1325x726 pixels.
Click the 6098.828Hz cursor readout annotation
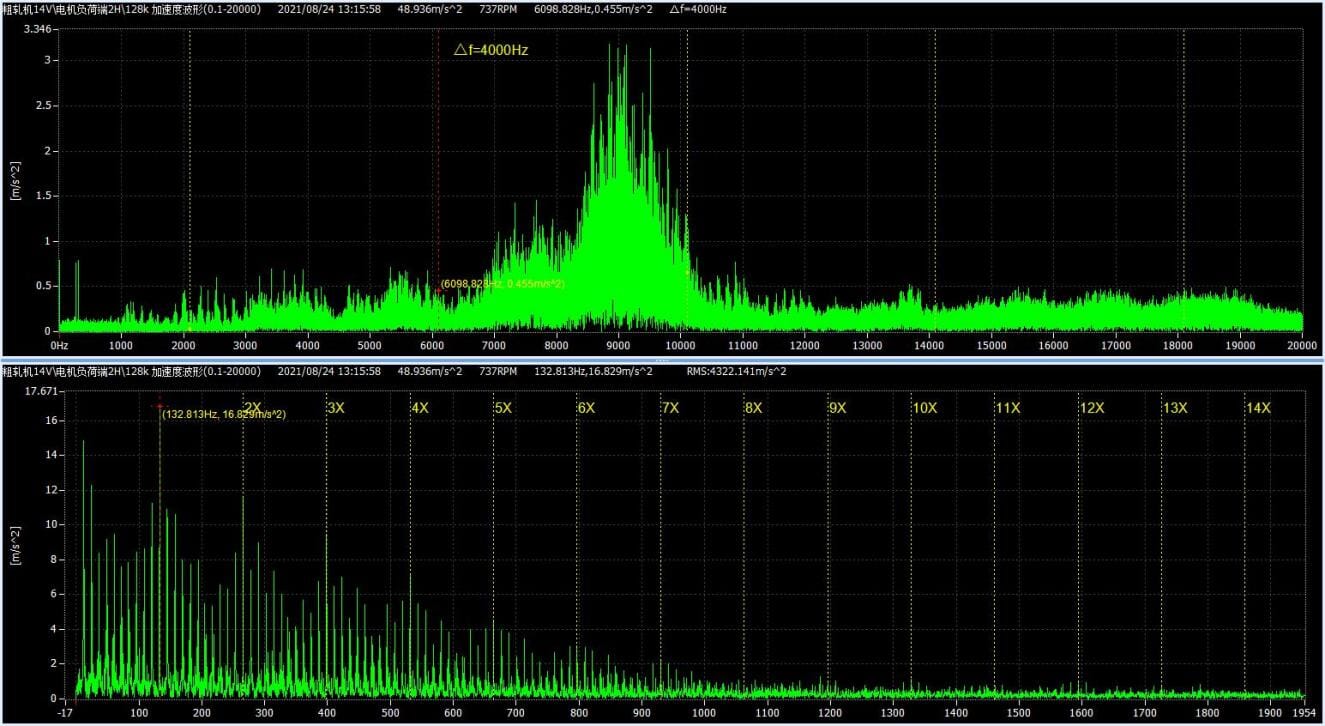[502, 284]
